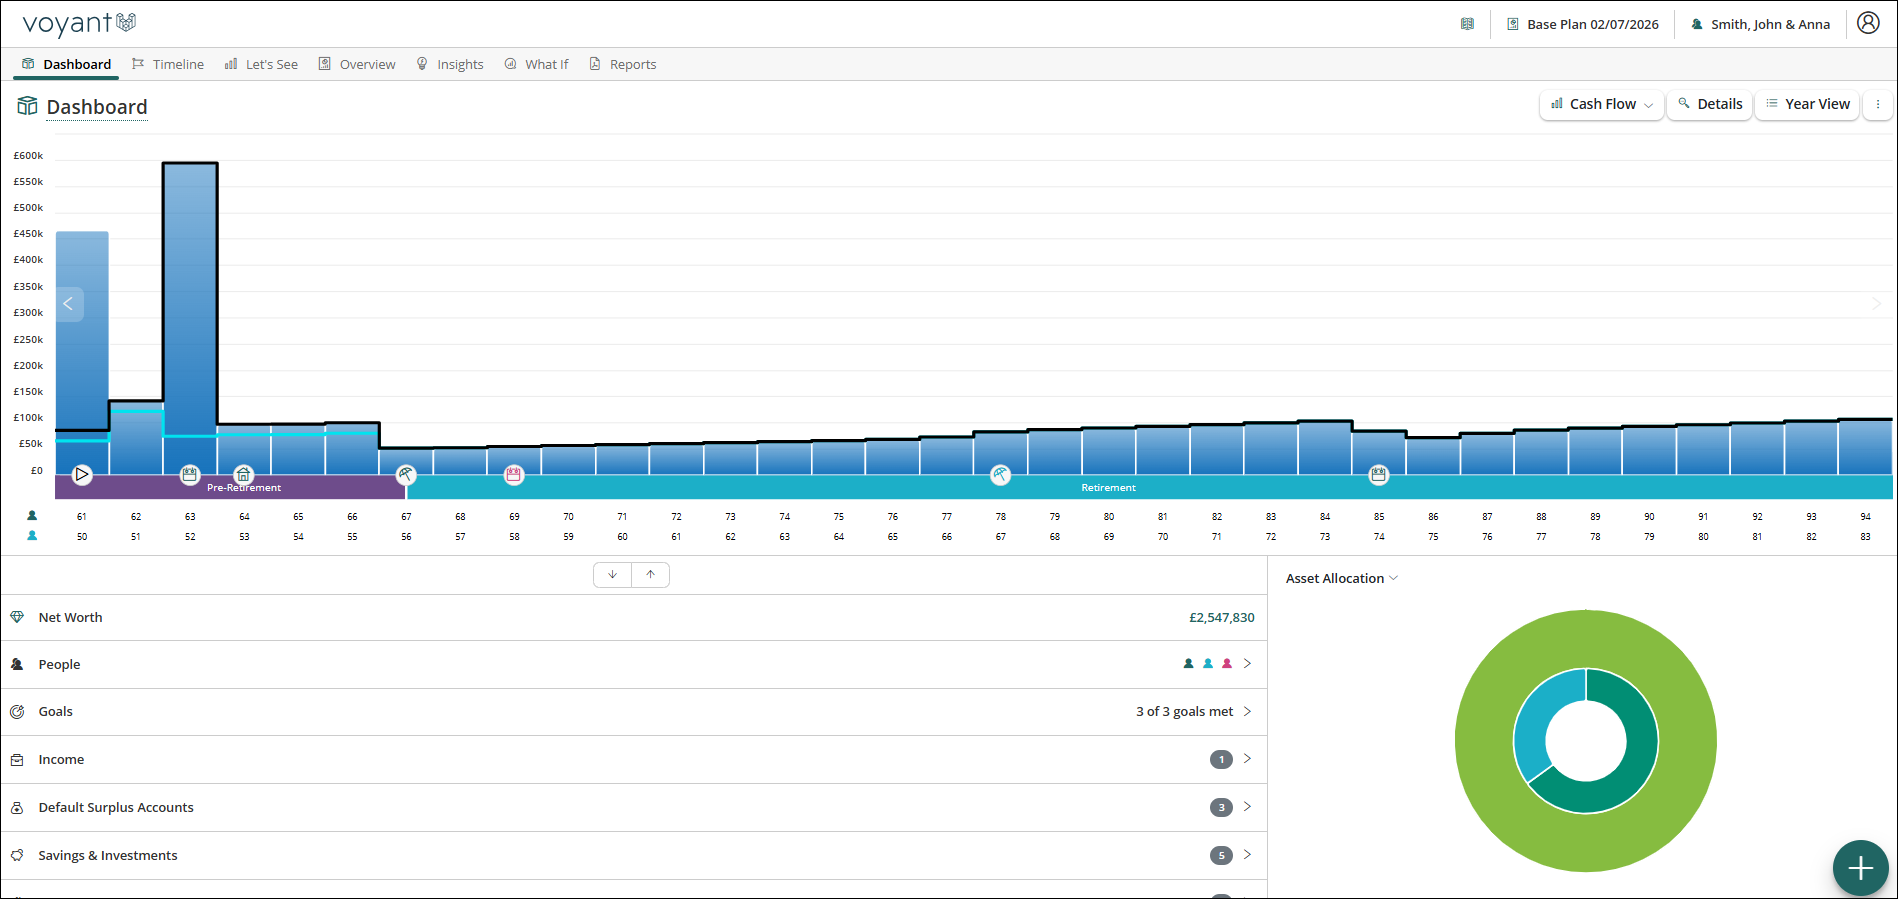Click the pink calendar event icon at age 69
The height and width of the screenshot is (899, 1898).
pyautogui.click(x=513, y=474)
